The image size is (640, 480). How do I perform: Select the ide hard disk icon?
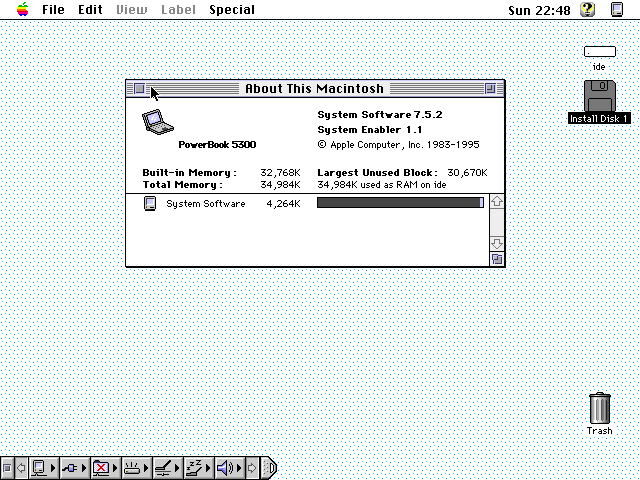pyautogui.click(x=599, y=52)
